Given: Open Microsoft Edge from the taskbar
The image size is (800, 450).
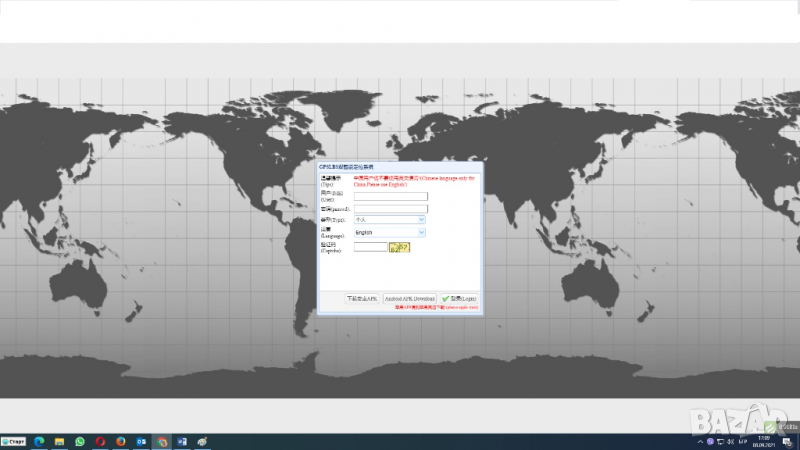Looking at the screenshot, I should click(x=40, y=441).
